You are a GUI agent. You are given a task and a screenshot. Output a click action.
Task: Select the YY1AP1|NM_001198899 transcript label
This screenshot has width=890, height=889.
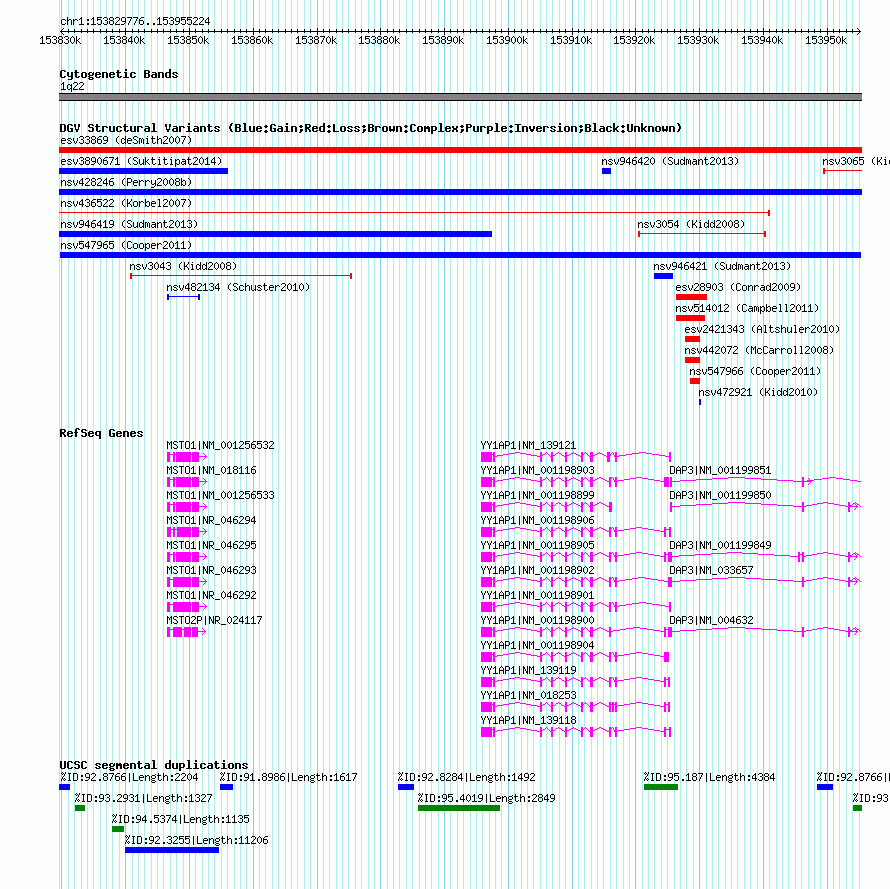538,496
